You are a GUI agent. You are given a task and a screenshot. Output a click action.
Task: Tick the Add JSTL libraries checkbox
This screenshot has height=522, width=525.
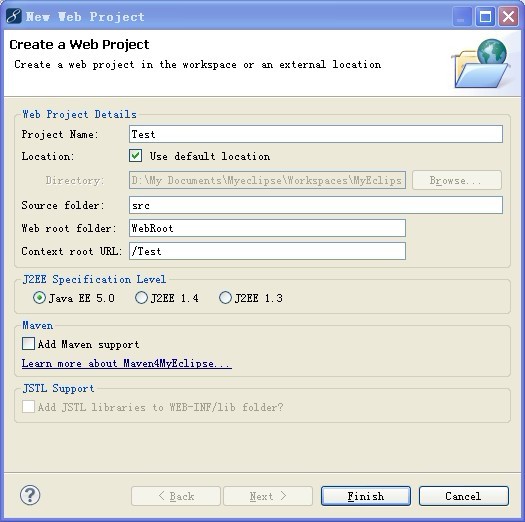(x=28, y=406)
